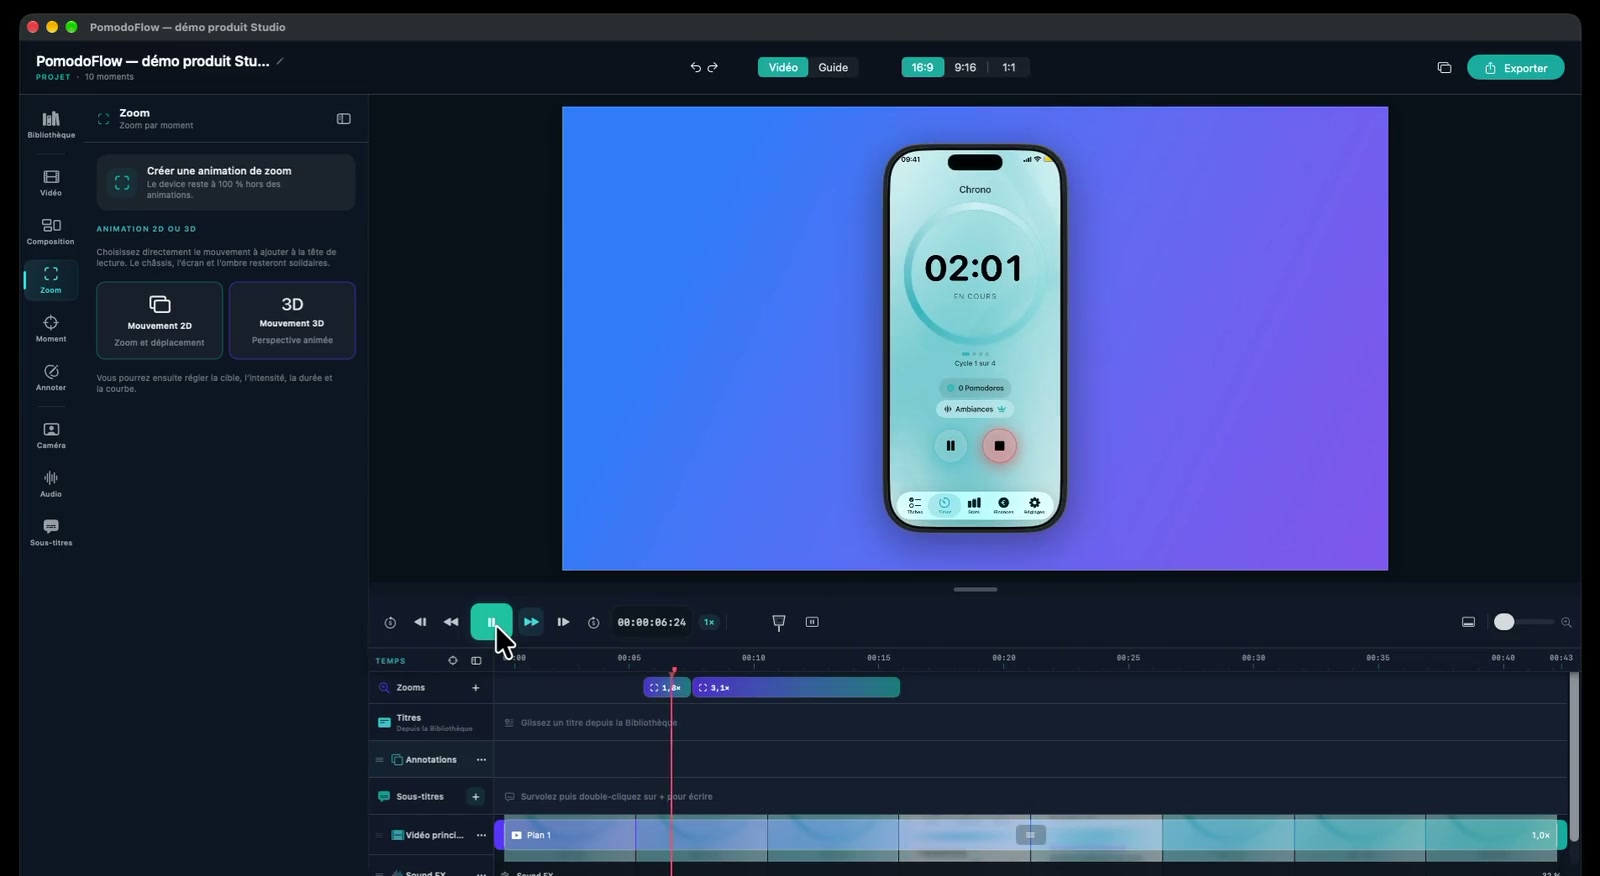Pause playback with the green button
Viewport: 1600px width, 876px height.
(492, 622)
